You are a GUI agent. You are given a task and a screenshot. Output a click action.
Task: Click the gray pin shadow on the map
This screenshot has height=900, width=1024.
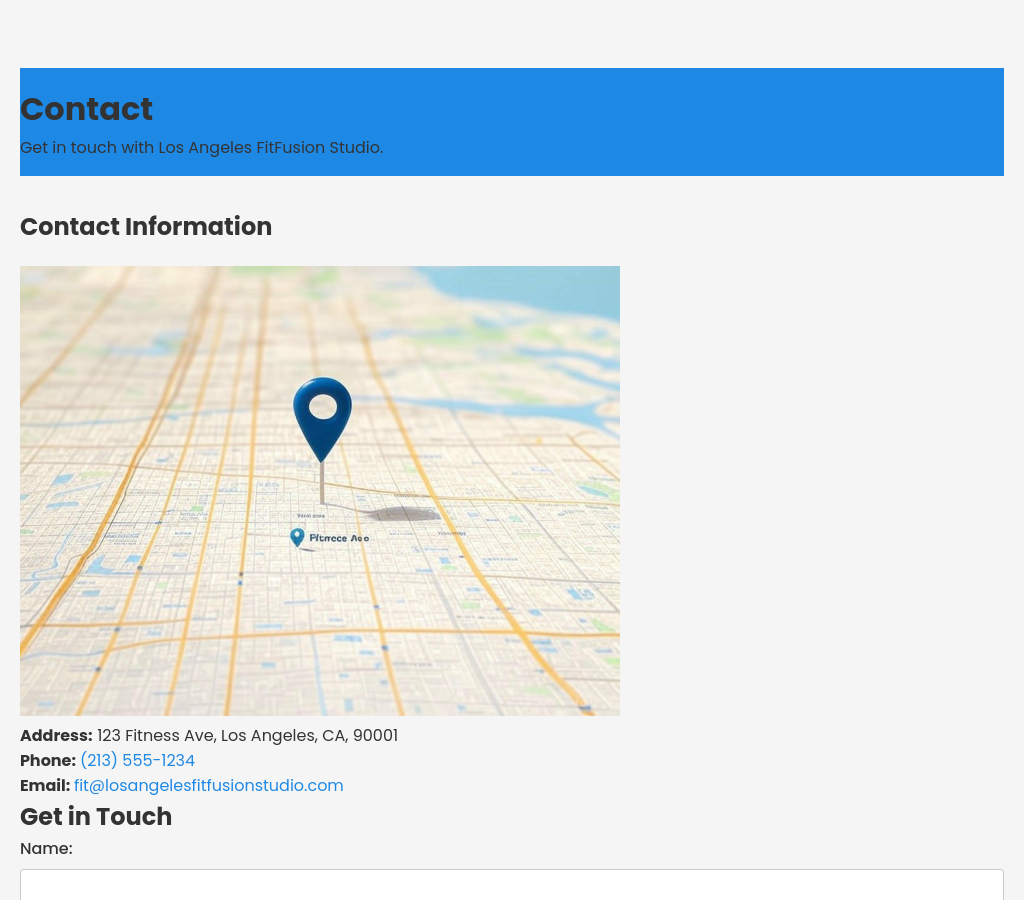403,514
